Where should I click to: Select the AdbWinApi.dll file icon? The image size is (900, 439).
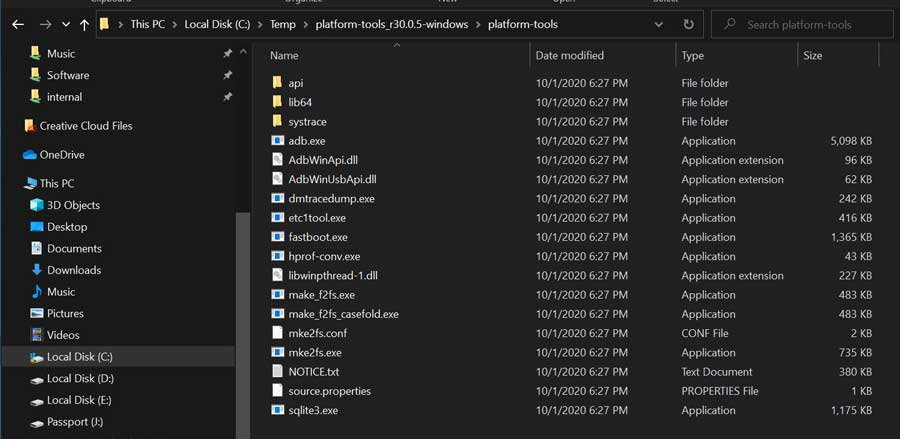click(278, 160)
